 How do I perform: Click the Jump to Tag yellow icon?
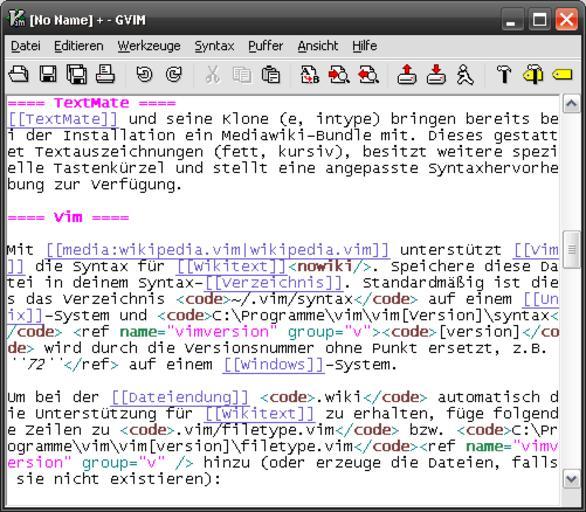(x=562, y=74)
